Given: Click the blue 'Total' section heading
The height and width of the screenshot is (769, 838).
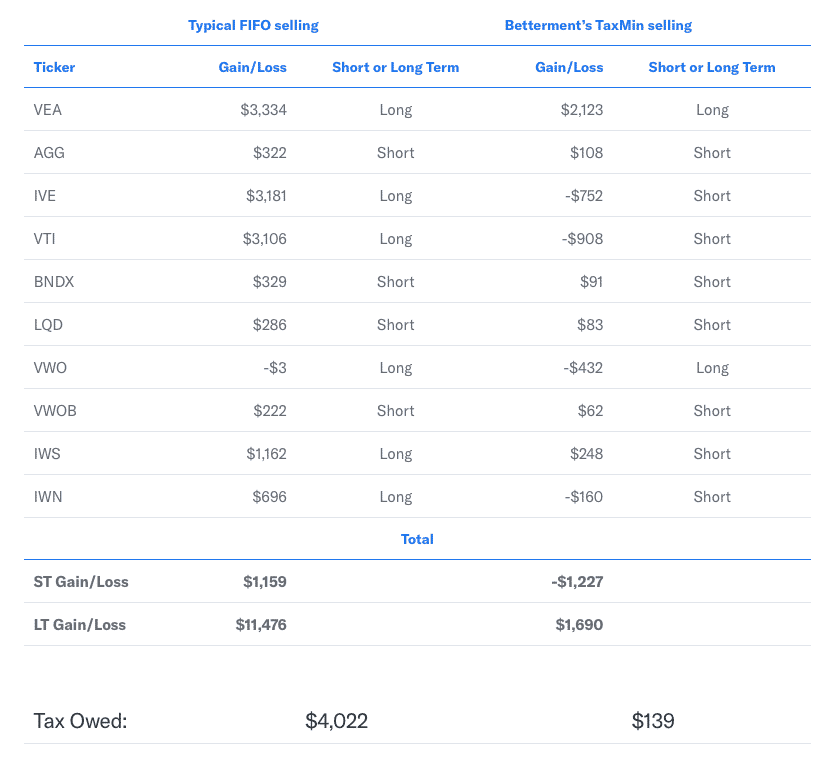Looking at the screenshot, I should click(x=417, y=539).
